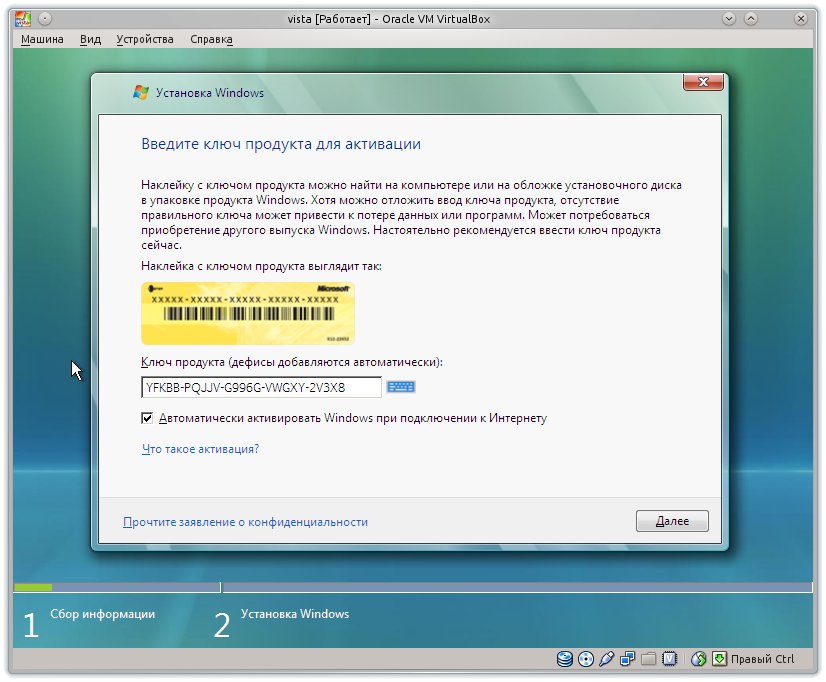826x682 pixels.
Task: Open the Вид menu
Action: 90,39
